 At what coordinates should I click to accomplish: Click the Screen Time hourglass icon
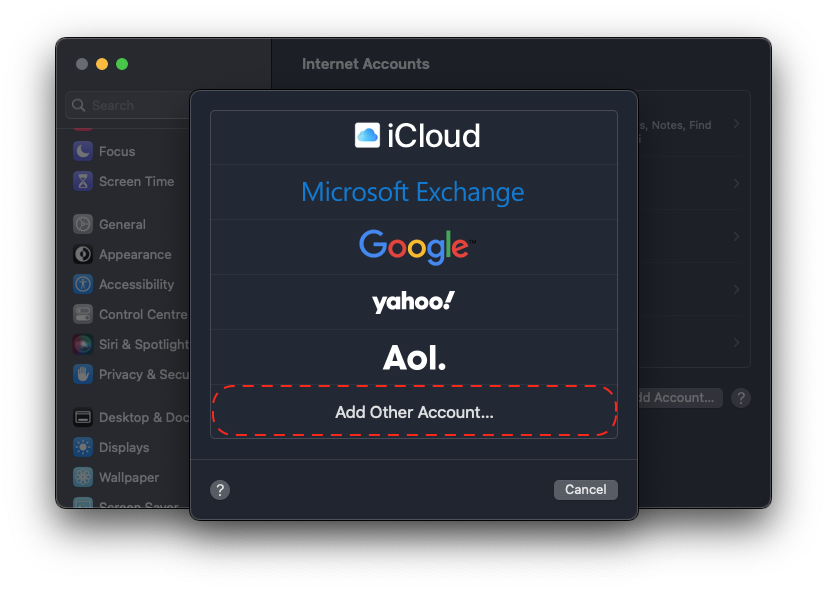coord(83,181)
